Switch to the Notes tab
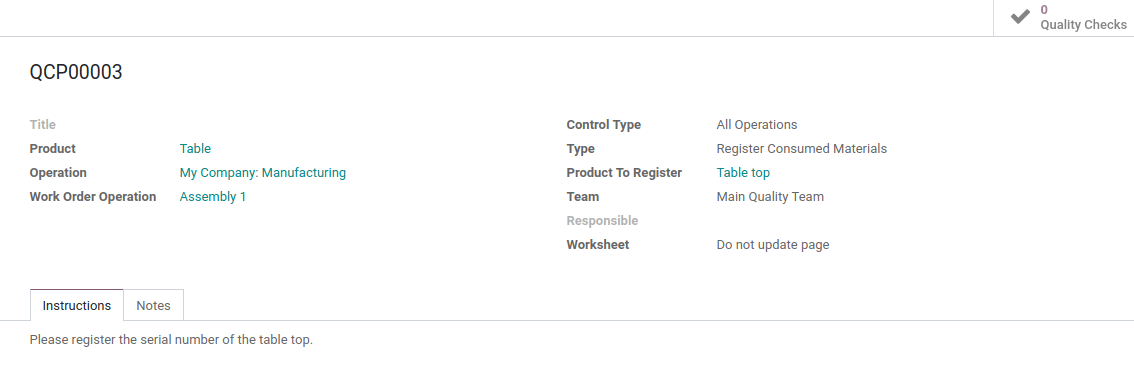 (153, 305)
